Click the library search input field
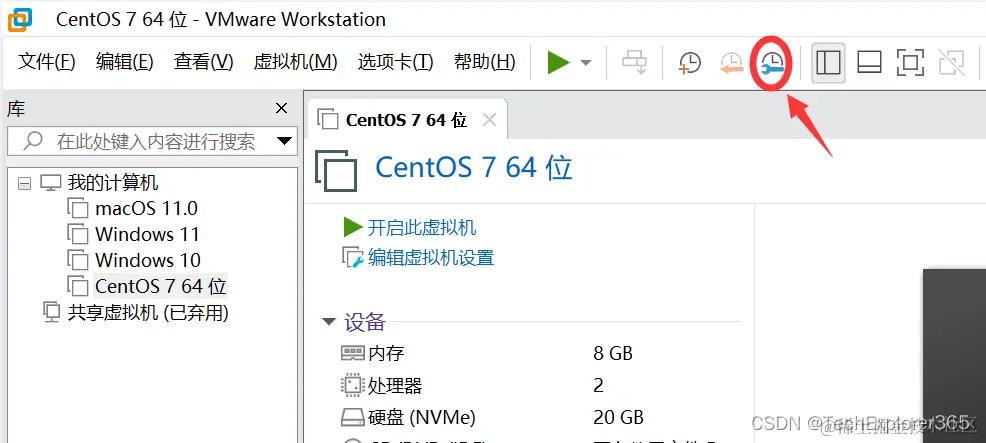 152,141
